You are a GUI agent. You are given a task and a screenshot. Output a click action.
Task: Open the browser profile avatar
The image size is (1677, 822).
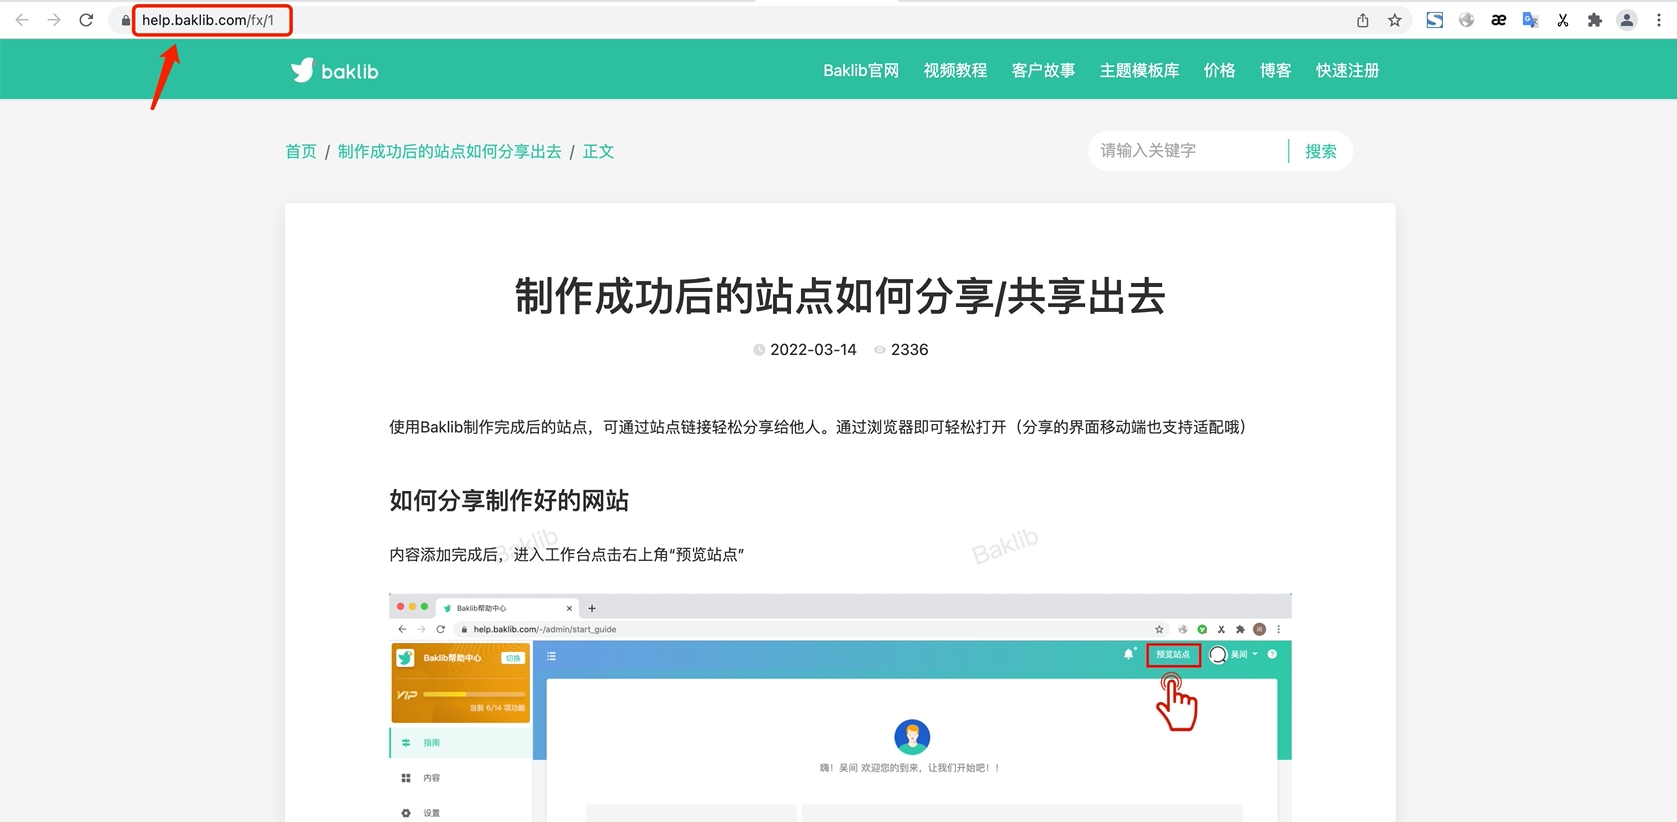1627,20
